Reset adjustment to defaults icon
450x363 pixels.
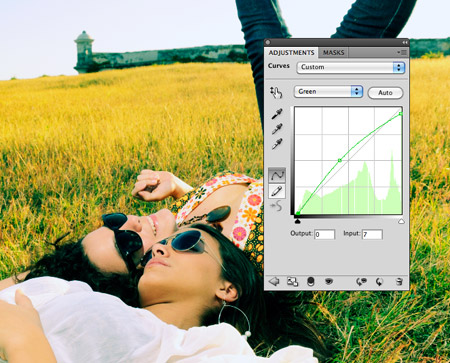click(379, 282)
